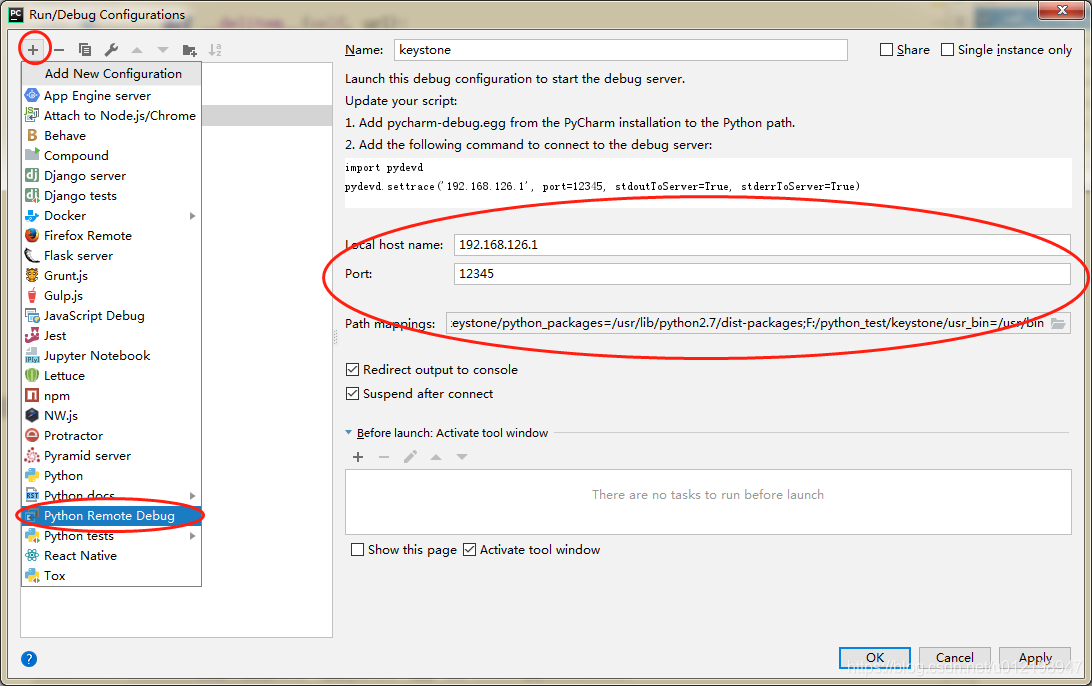Expand Python tests submenu
The image size is (1092, 686).
pos(192,536)
